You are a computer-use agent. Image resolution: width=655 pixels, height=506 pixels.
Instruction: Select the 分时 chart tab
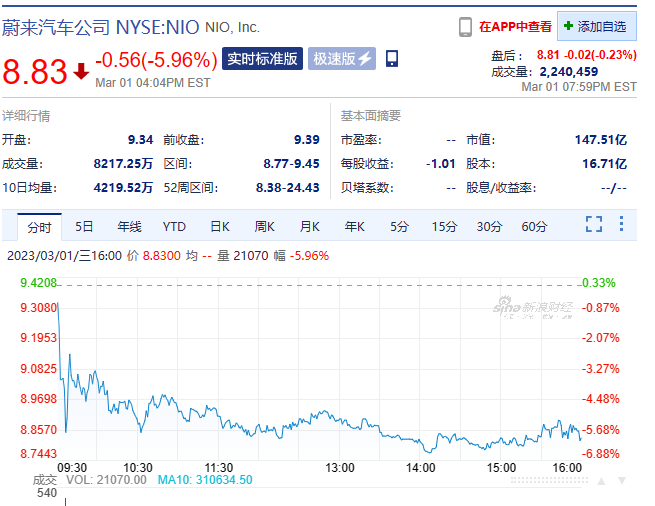pyautogui.click(x=39, y=227)
